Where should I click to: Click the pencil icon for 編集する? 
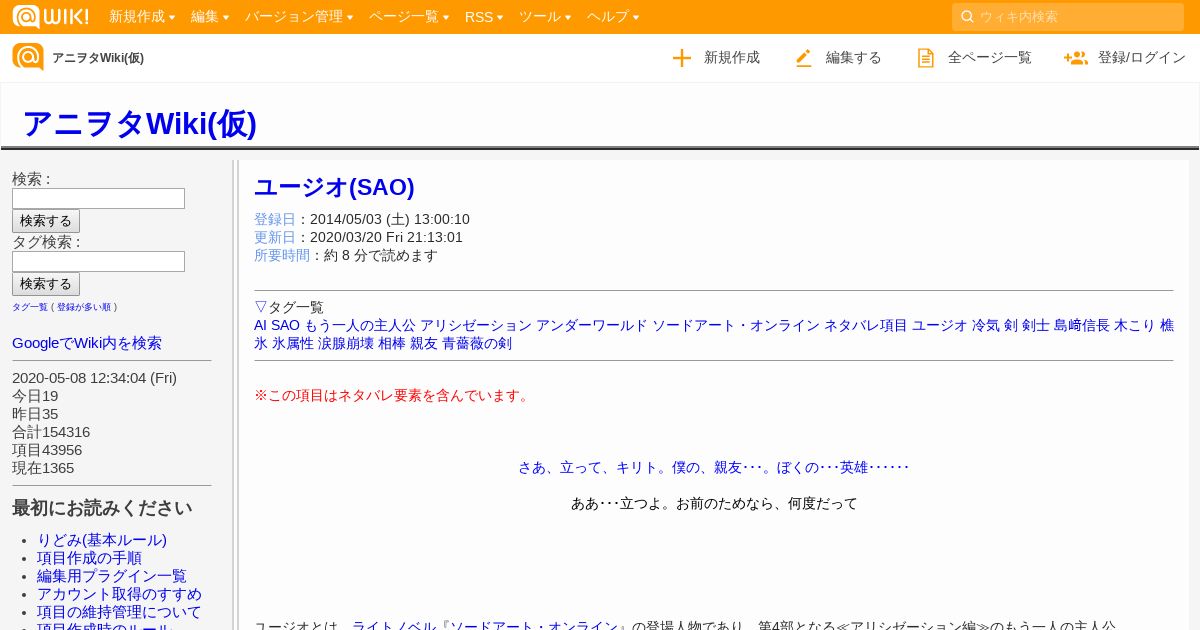[804, 58]
